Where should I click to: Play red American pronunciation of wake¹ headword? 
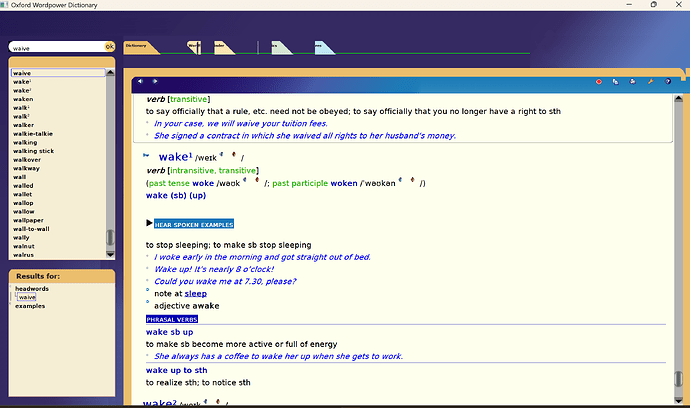234,154
